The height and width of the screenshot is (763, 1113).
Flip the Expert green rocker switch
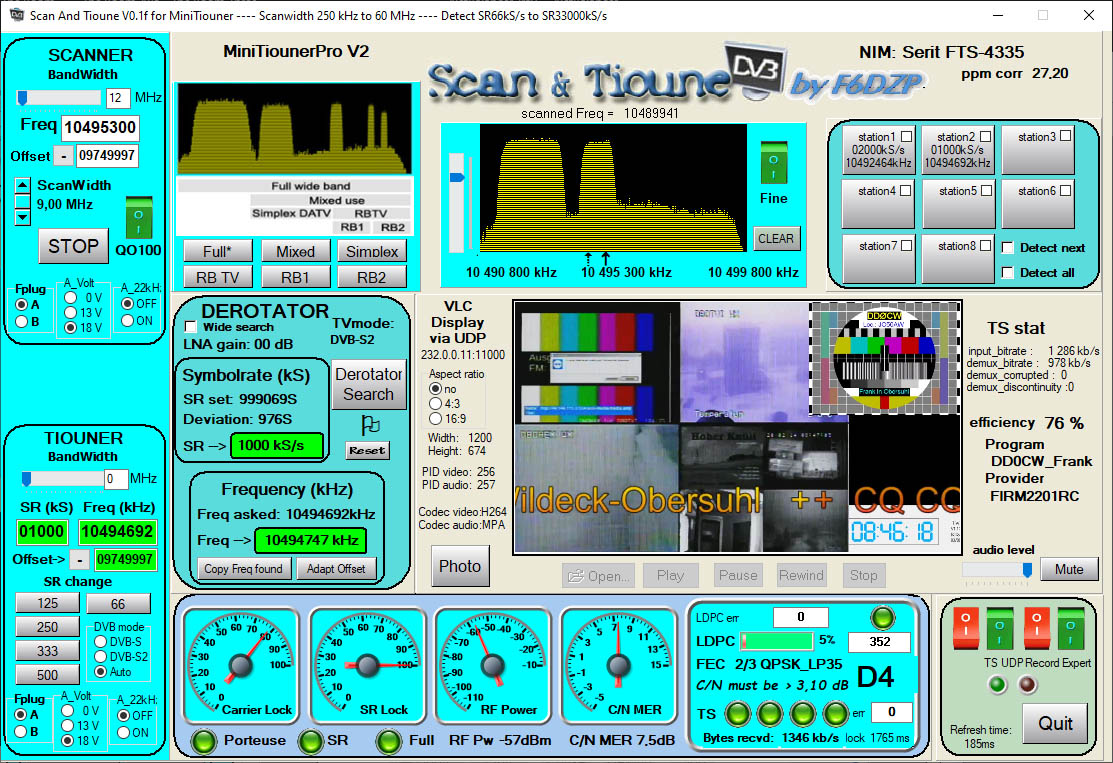point(1071,629)
